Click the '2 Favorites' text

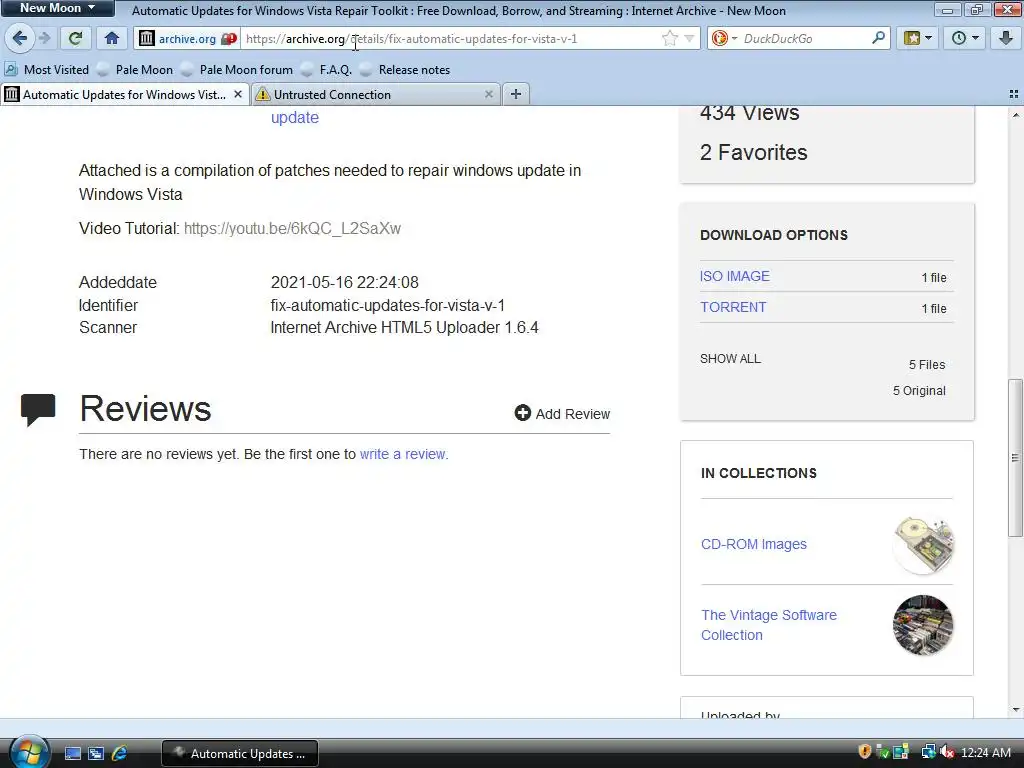click(754, 152)
